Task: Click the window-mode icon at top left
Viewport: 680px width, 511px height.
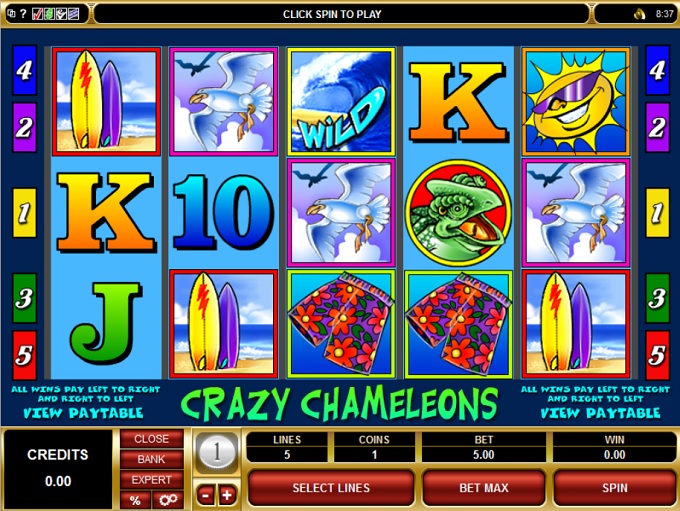Action: (x=12, y=14)
